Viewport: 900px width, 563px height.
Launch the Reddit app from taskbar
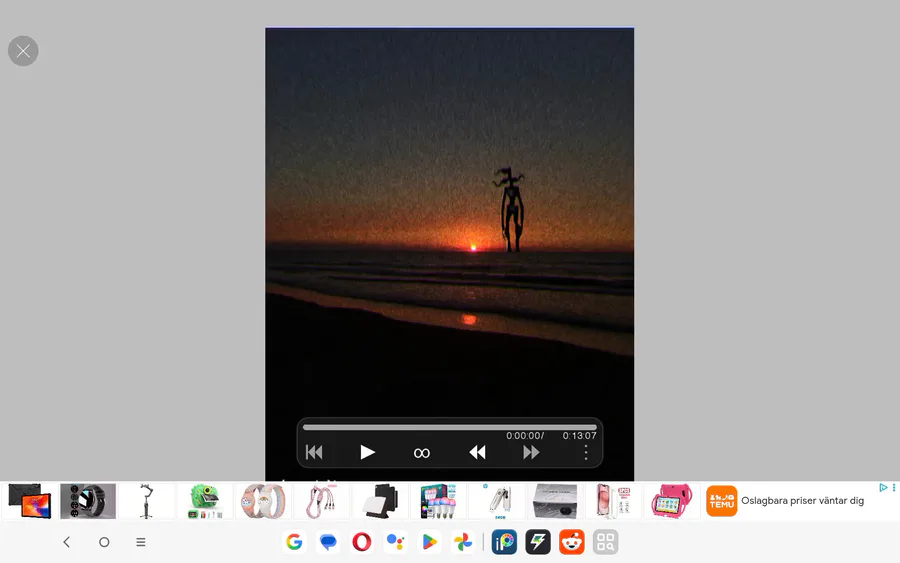572,542
